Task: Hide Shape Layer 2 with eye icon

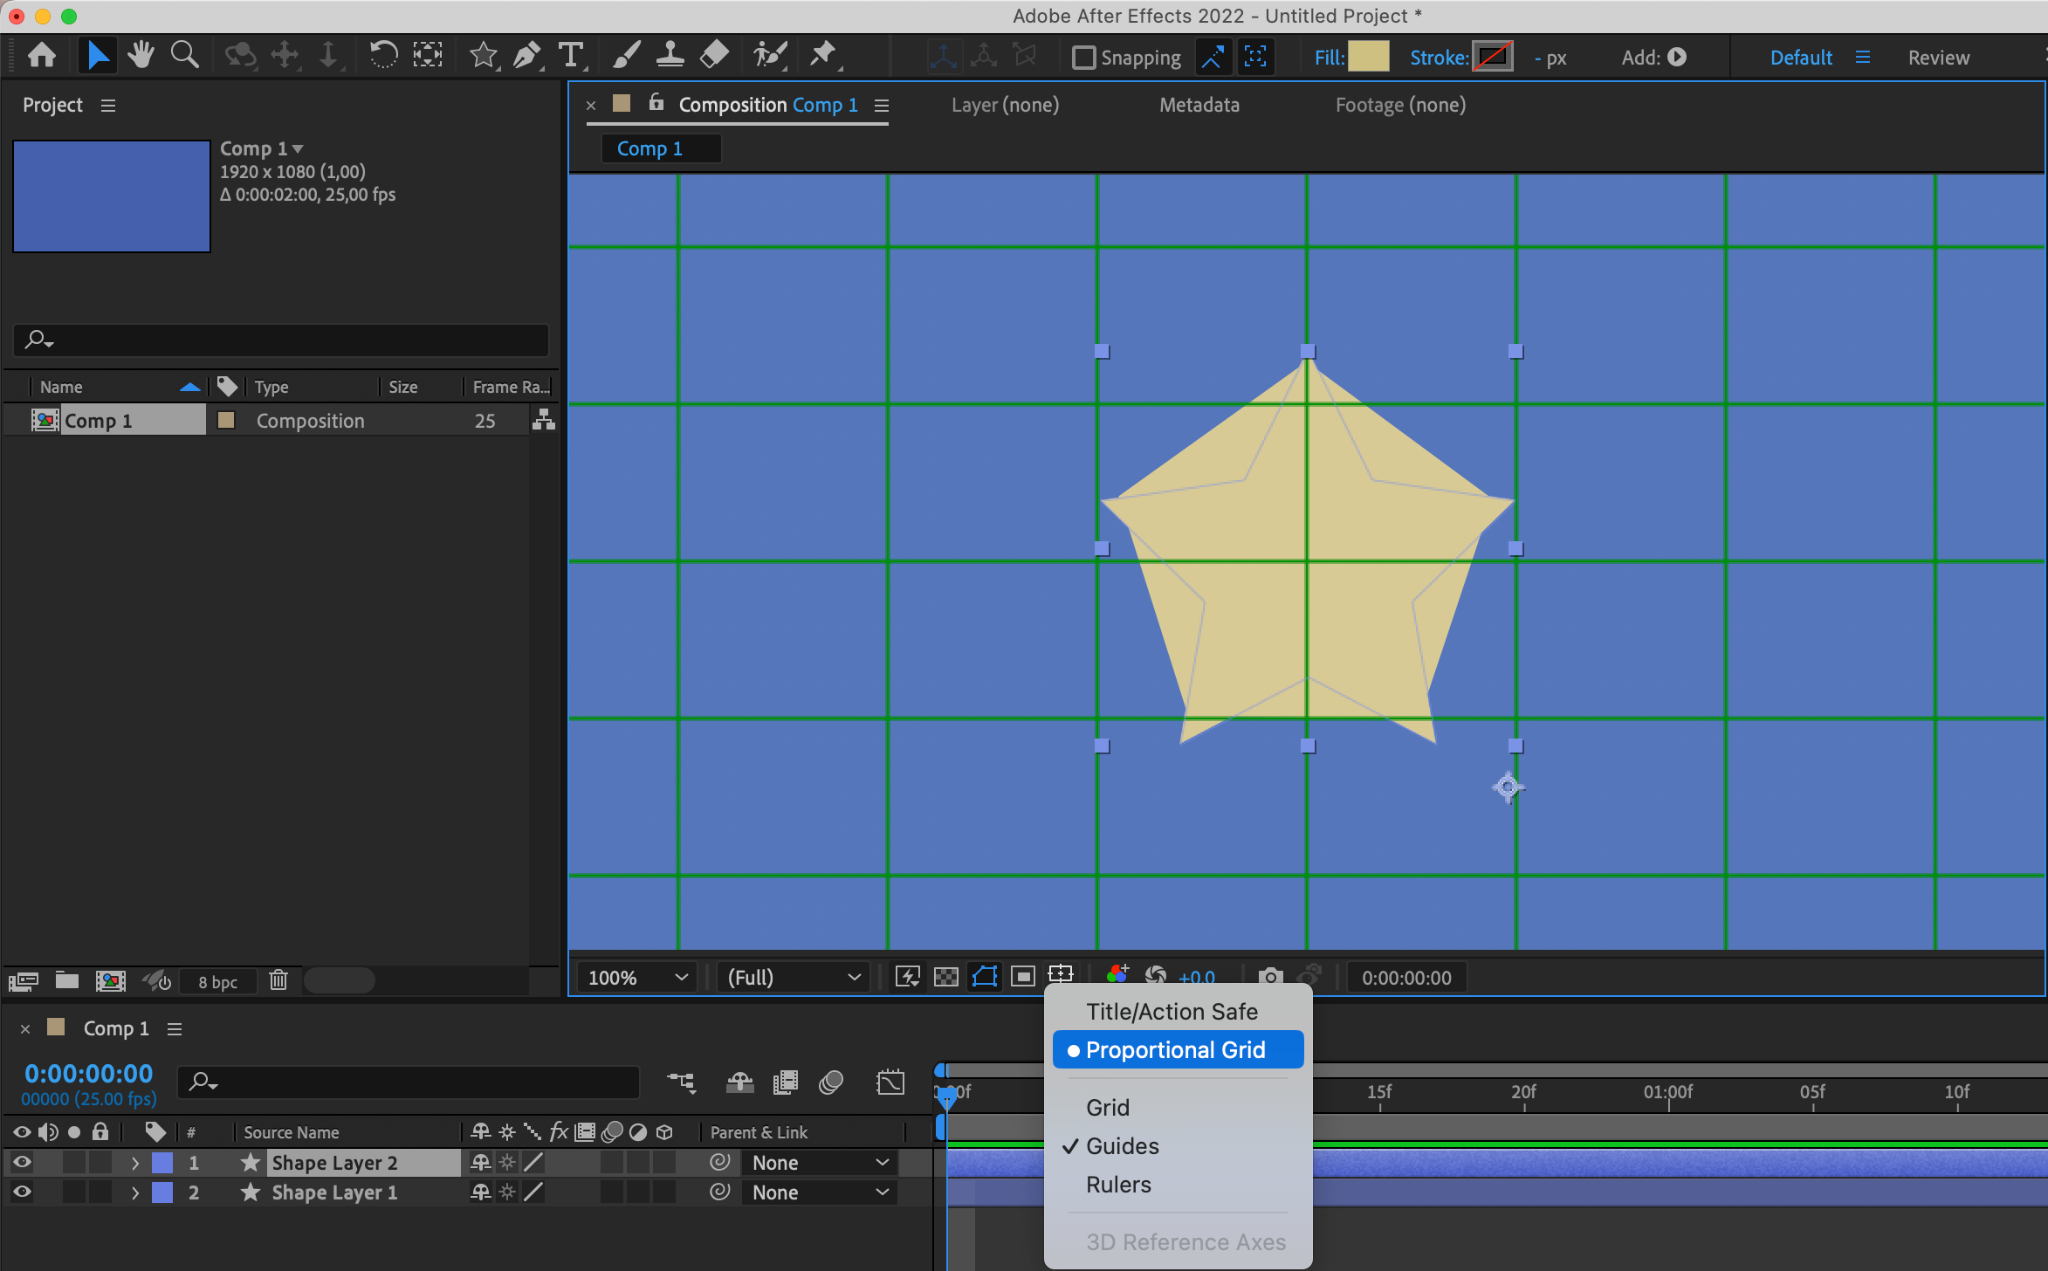Action: (x=21, y=1162)
